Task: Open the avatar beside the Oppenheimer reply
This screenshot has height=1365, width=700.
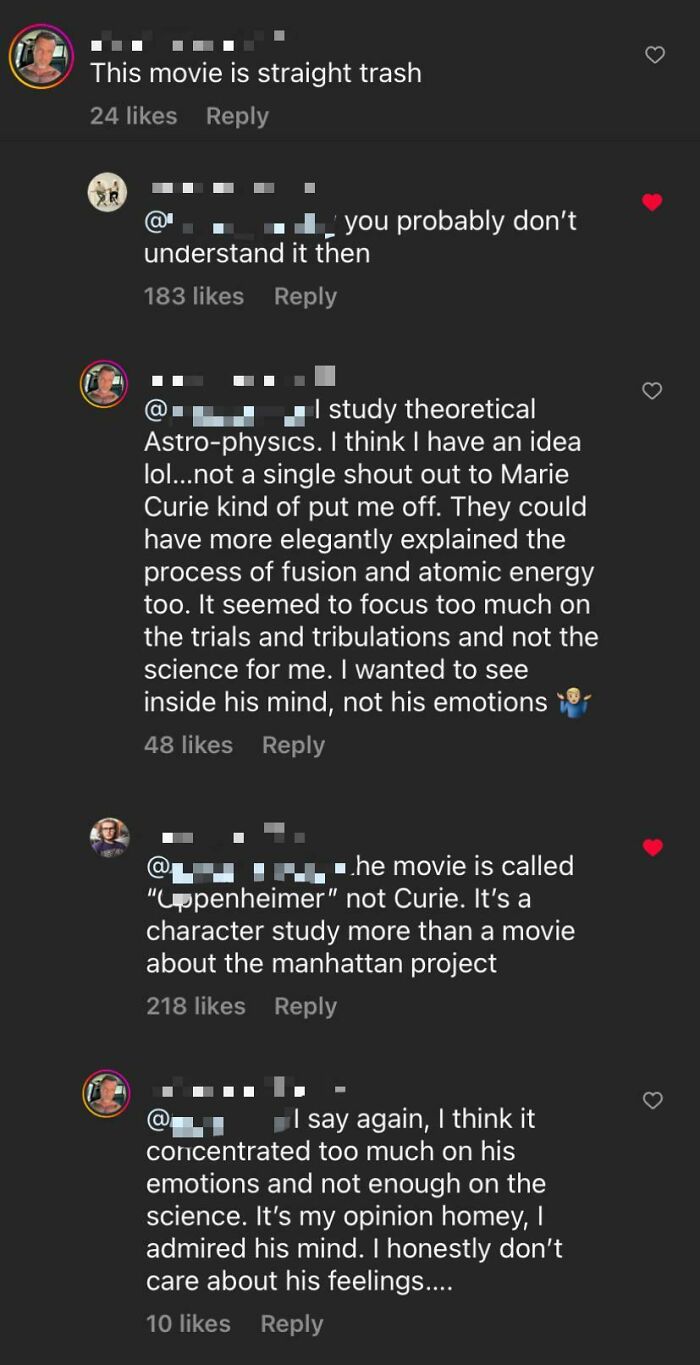Action: click(106, 837)
